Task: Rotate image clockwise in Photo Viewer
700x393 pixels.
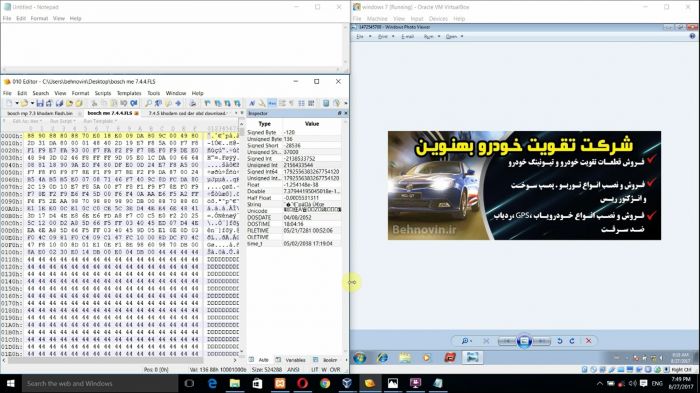Action: coord(572,341)
